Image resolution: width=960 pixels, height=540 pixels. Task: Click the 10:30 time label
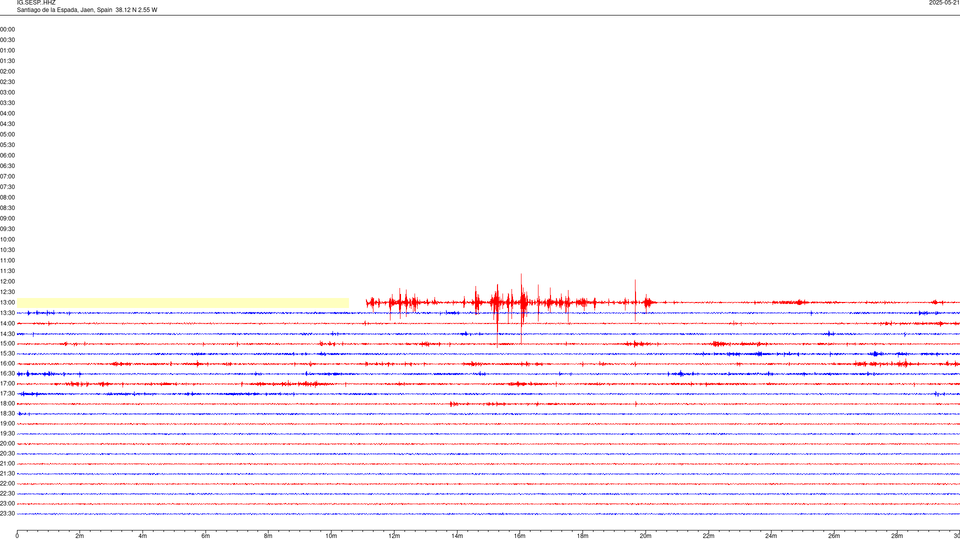pos(7,250)
